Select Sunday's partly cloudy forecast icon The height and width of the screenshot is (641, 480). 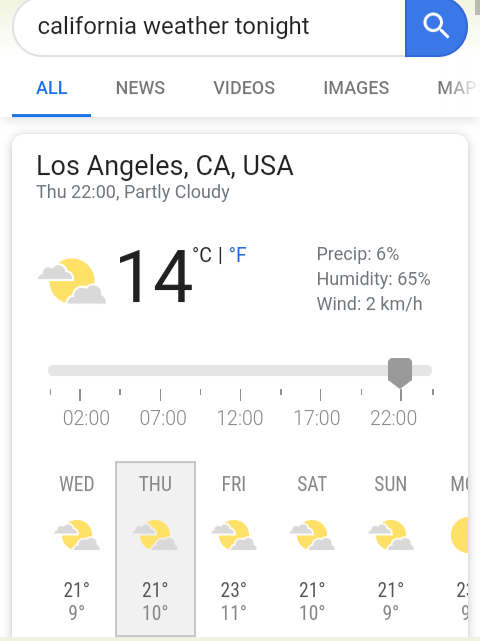tap(391, 535)
